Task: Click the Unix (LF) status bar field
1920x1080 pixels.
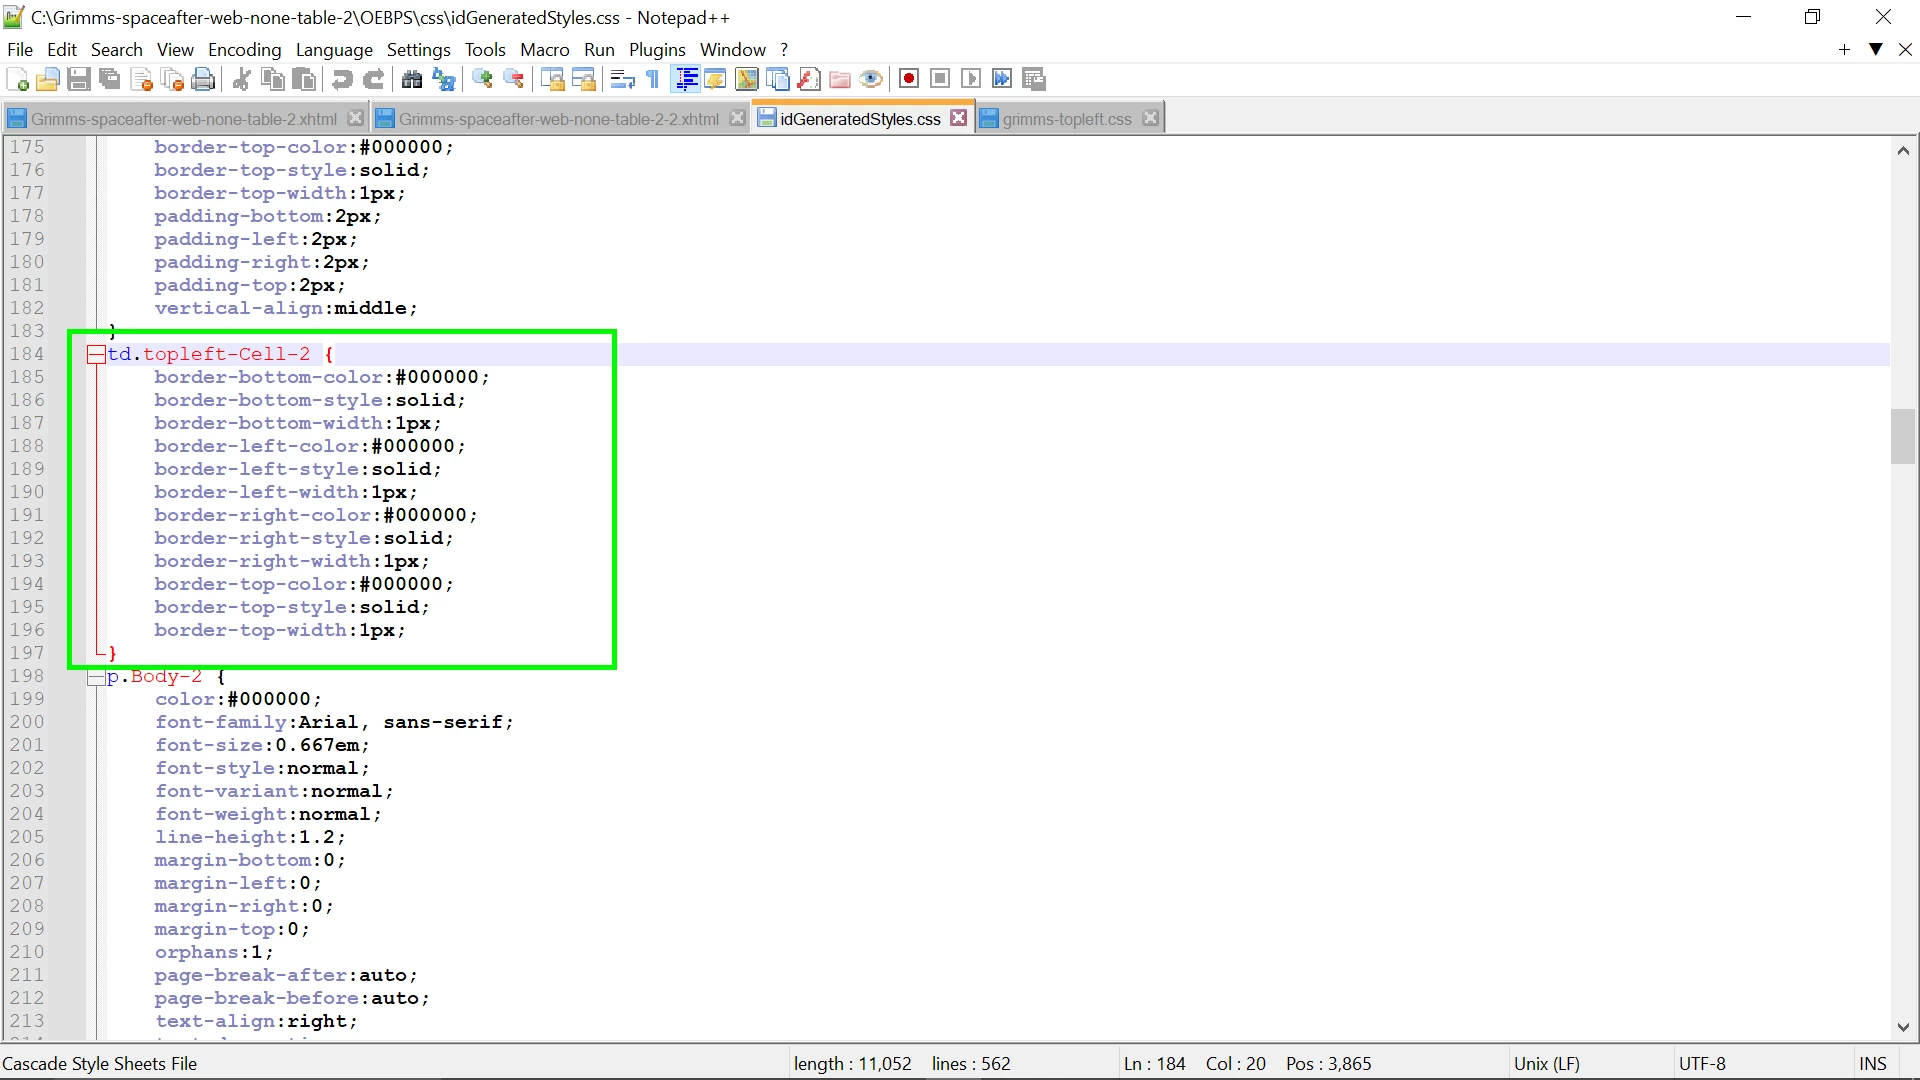Action: 1546,1063
